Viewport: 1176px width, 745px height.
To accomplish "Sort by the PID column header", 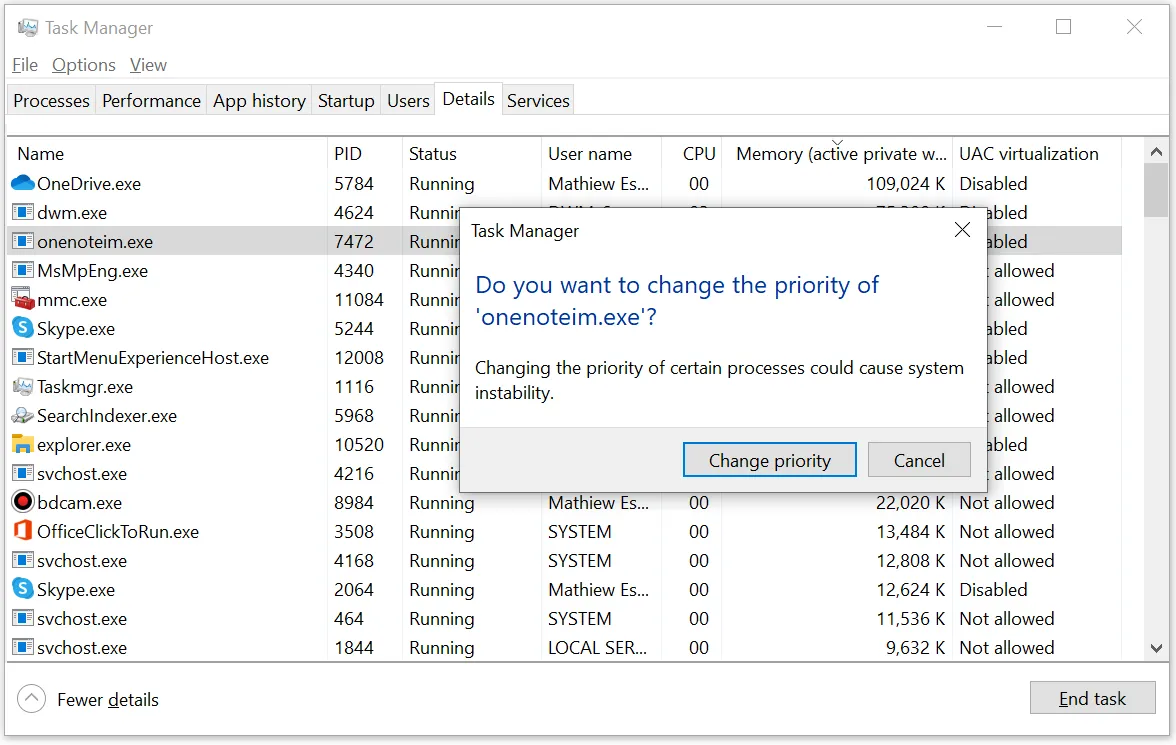I will pyautogui.click(x=364, y=154).
